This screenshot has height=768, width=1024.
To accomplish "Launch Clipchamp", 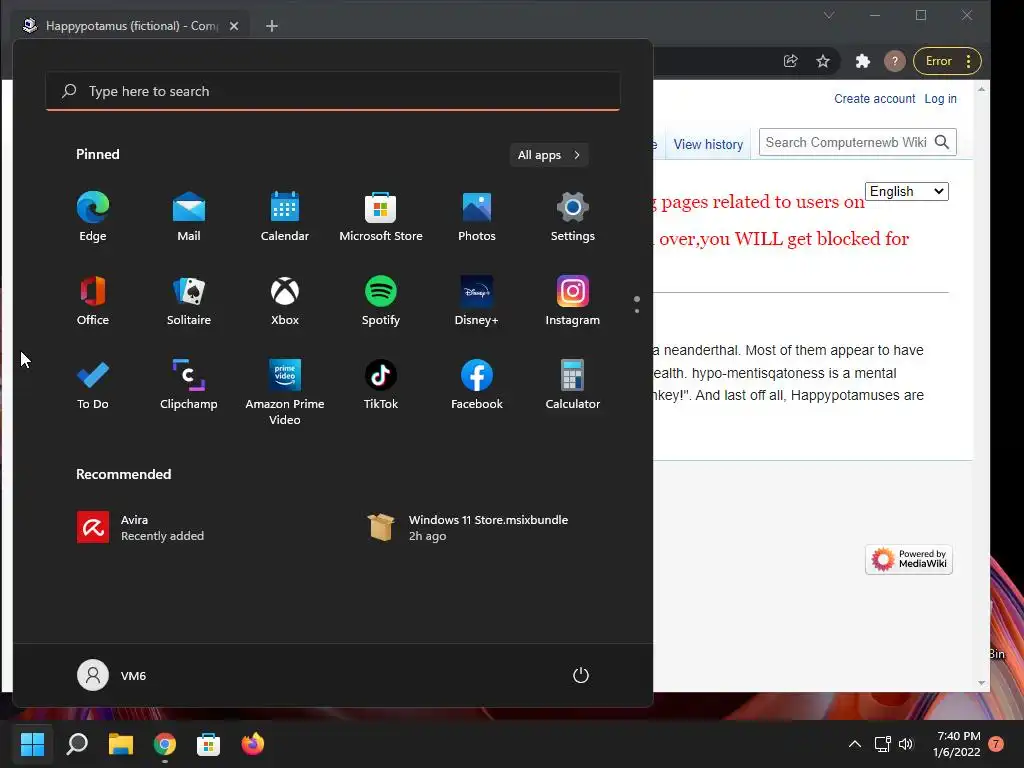I will pos(189,385).
